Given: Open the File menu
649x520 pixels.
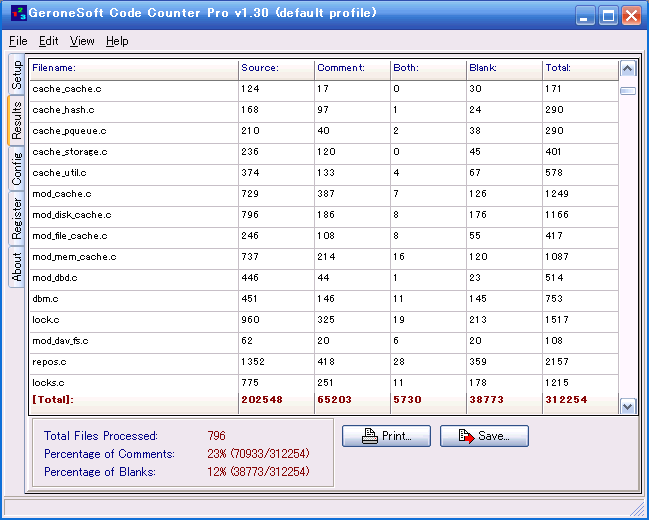Looking at the screenshot, I should [x=18, y=41].
